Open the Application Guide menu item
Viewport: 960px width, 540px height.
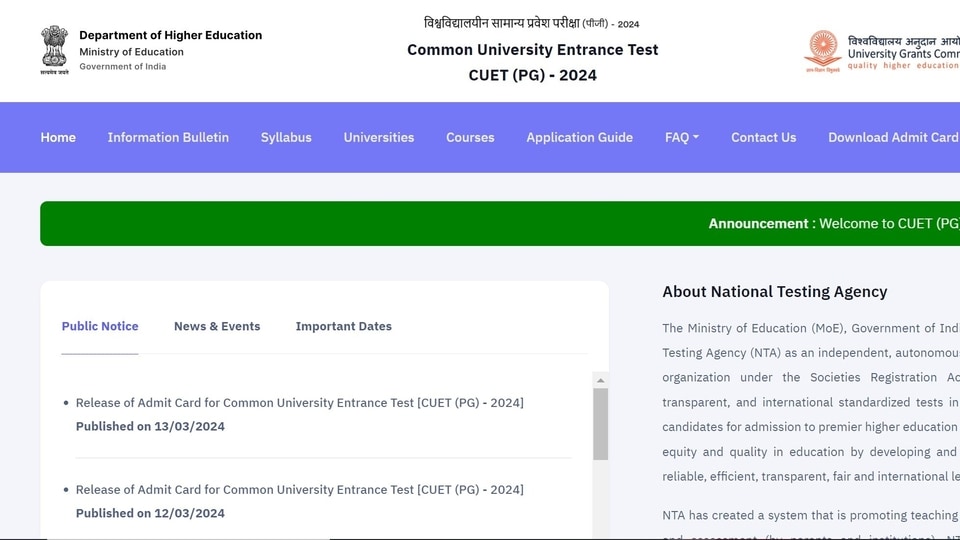coord(580,138)
